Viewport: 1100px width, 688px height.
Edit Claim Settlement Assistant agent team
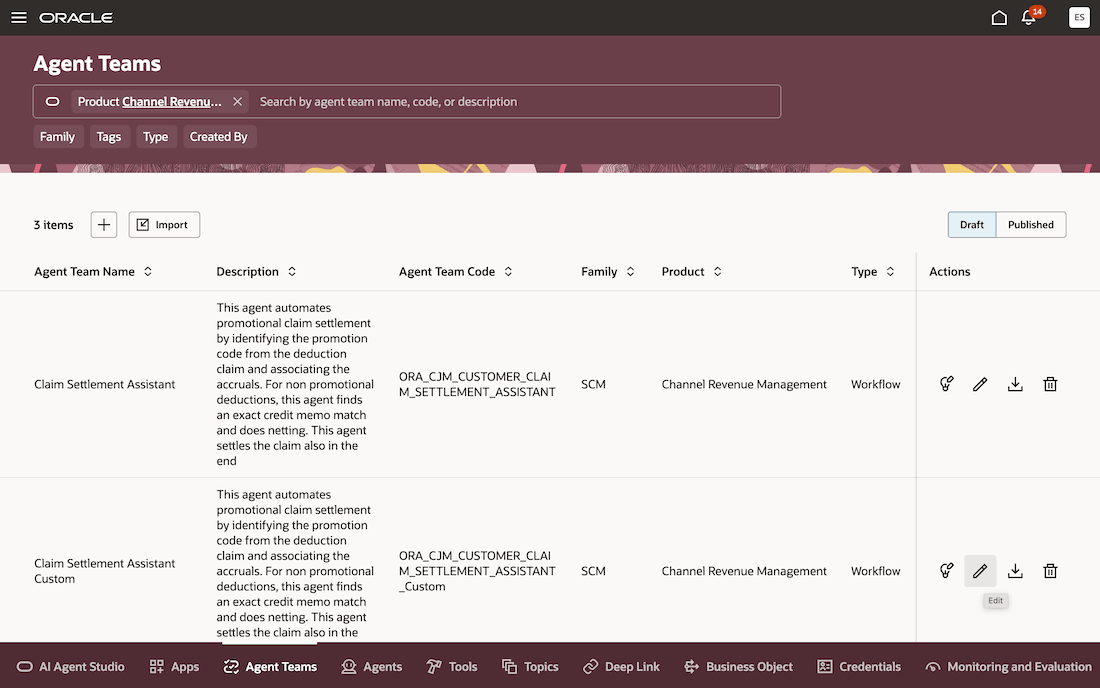click(980, 384)
